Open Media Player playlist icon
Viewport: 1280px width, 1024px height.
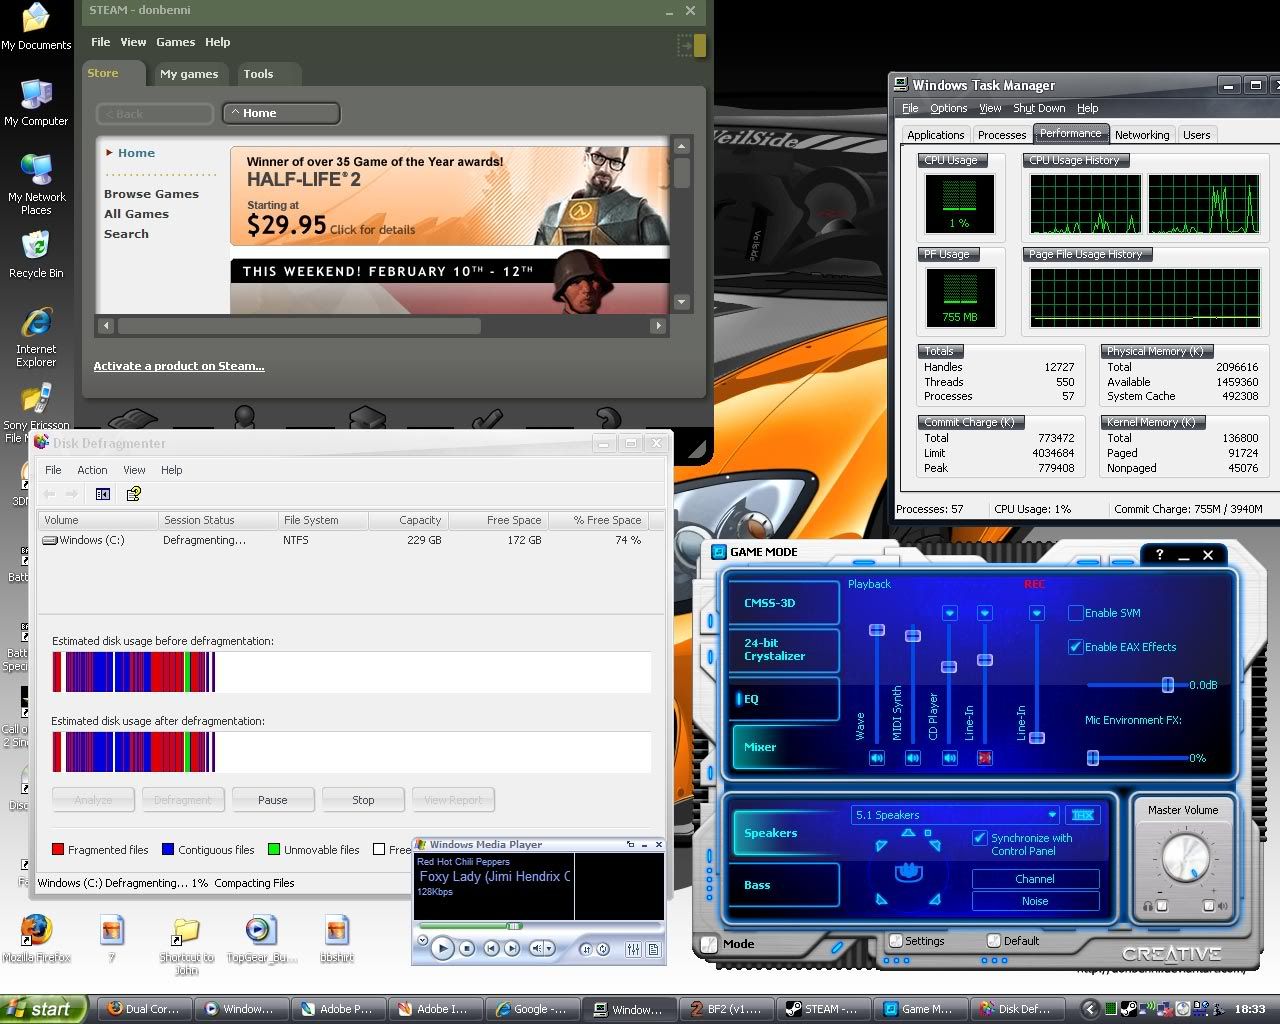tap(653, 949)
